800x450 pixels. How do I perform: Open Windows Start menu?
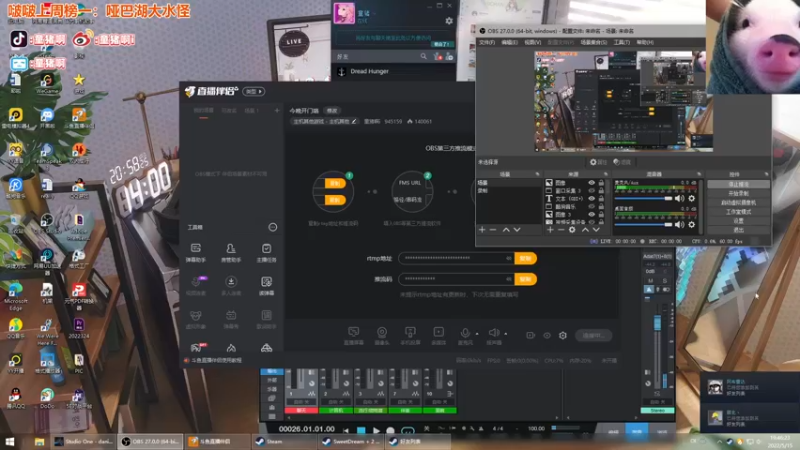[x=10, y=441]
